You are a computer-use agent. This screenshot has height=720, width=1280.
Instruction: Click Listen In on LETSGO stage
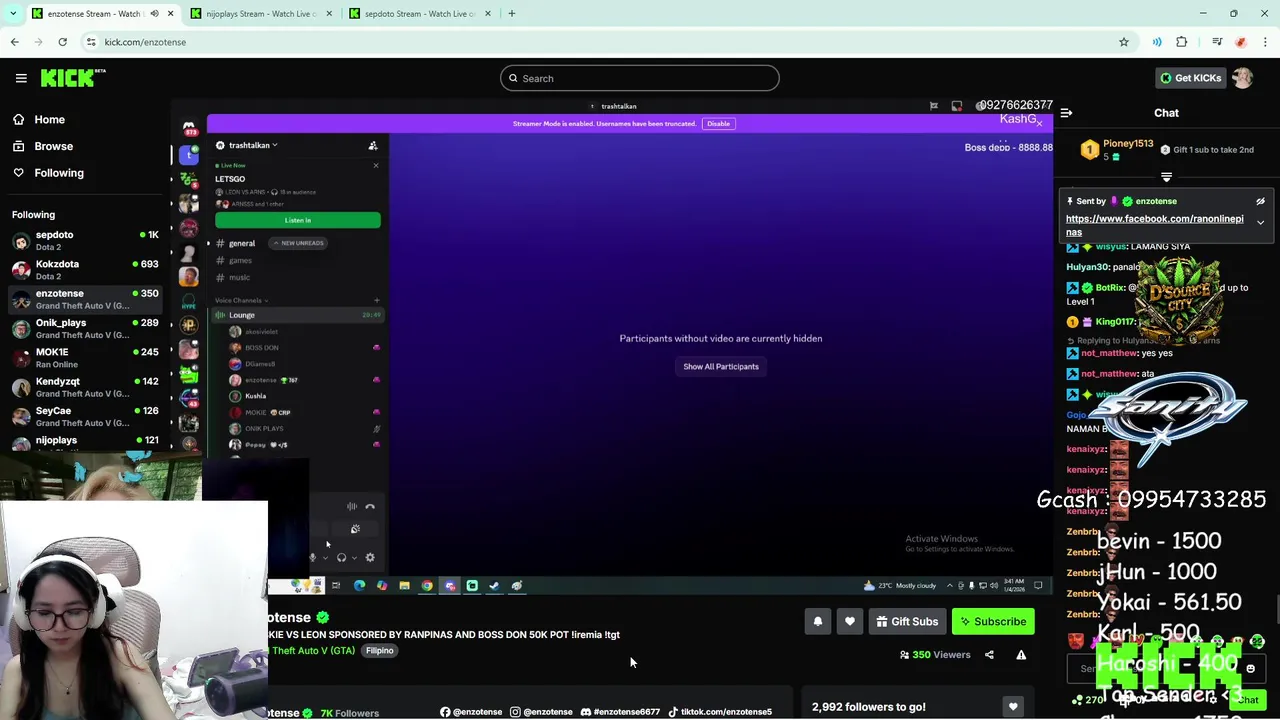click(x=297, y=220)
